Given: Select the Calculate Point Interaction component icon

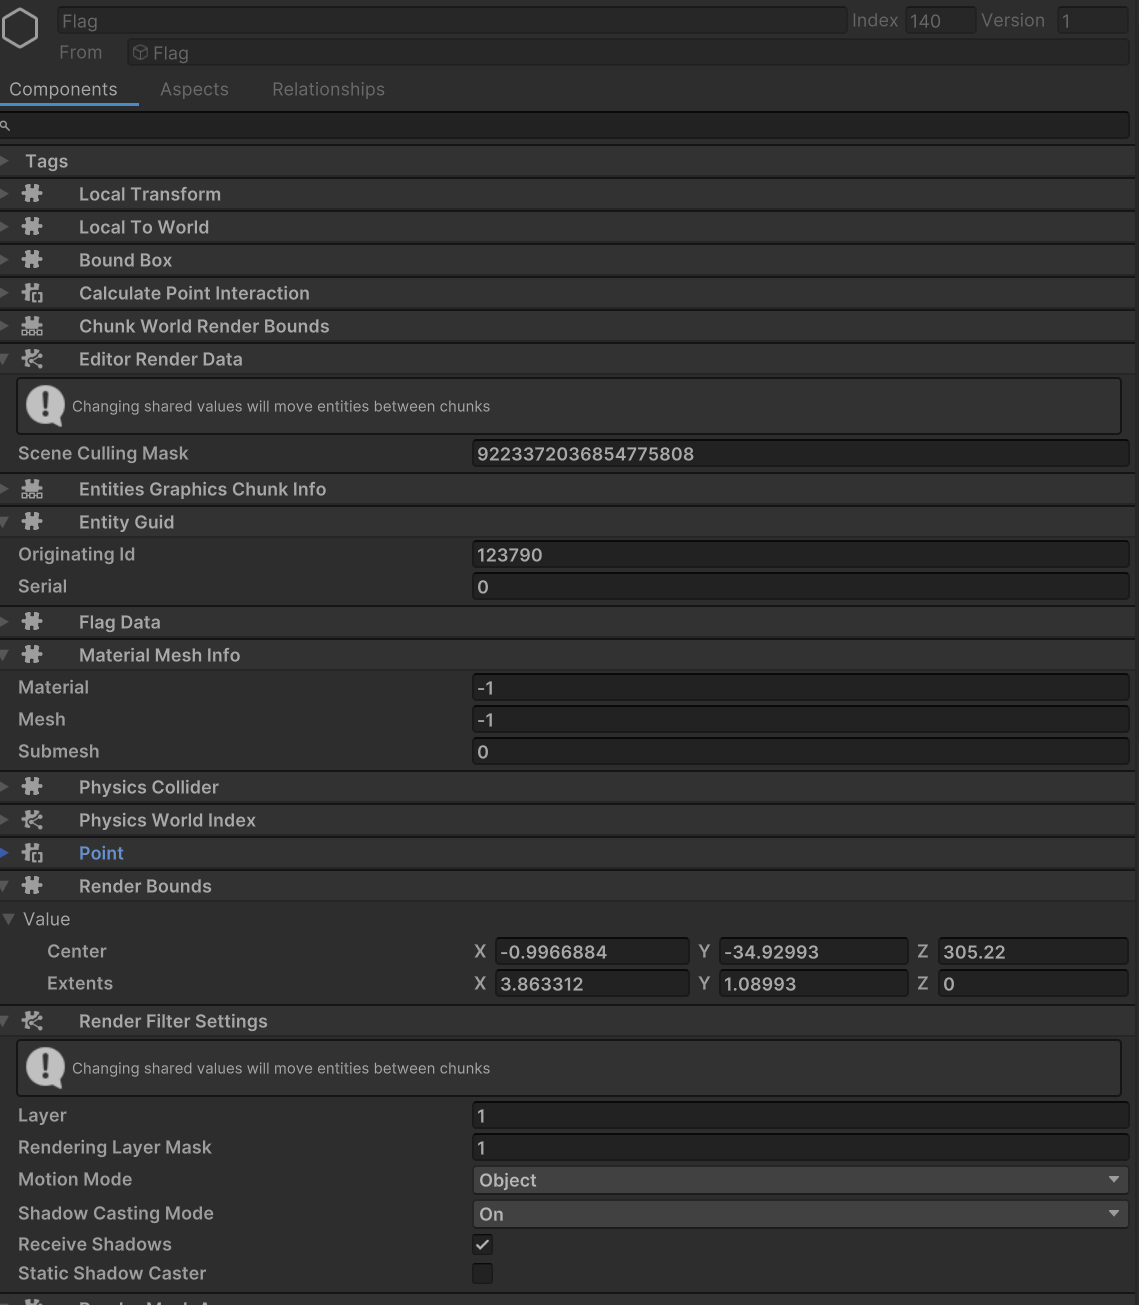Looking at the screenshot, I should pyautogui.click(x=31, y=292).
